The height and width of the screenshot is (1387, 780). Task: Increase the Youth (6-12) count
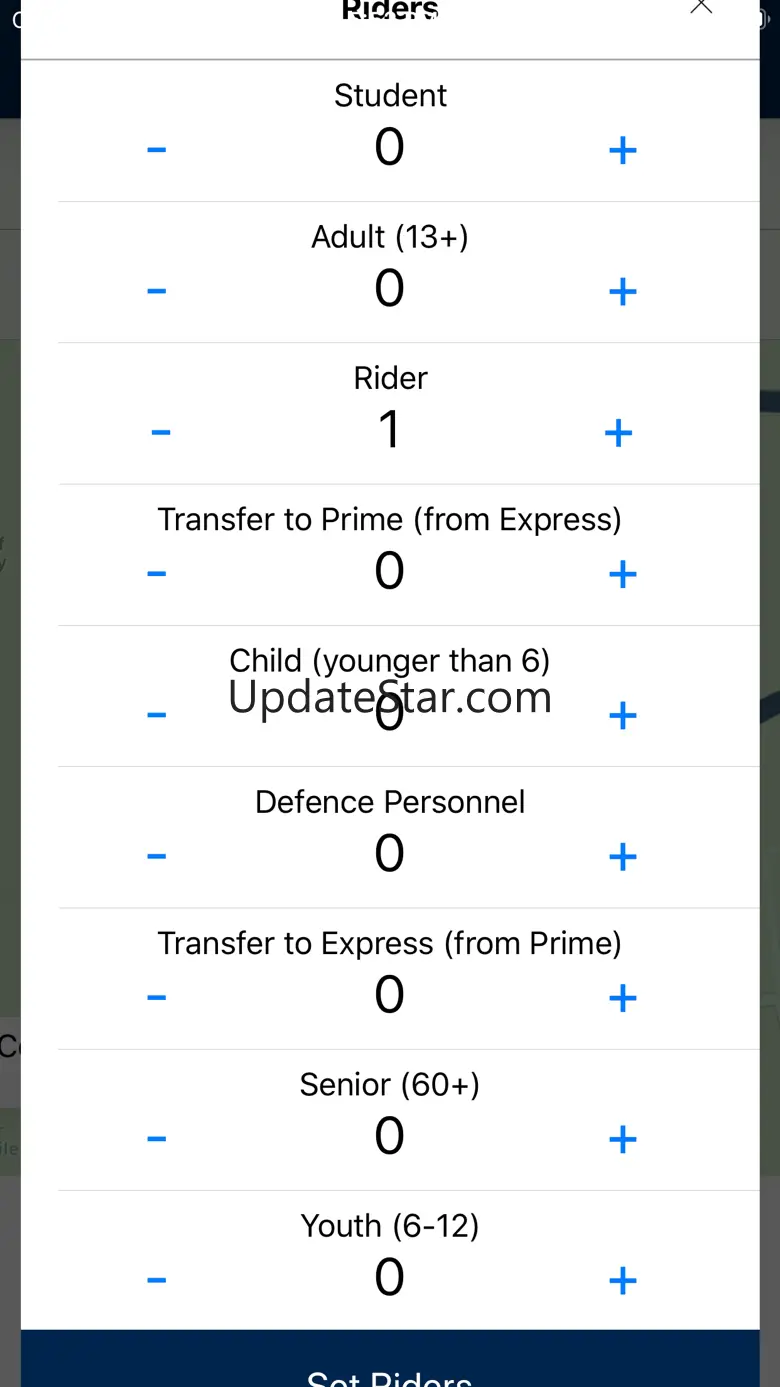point(622,1280)
